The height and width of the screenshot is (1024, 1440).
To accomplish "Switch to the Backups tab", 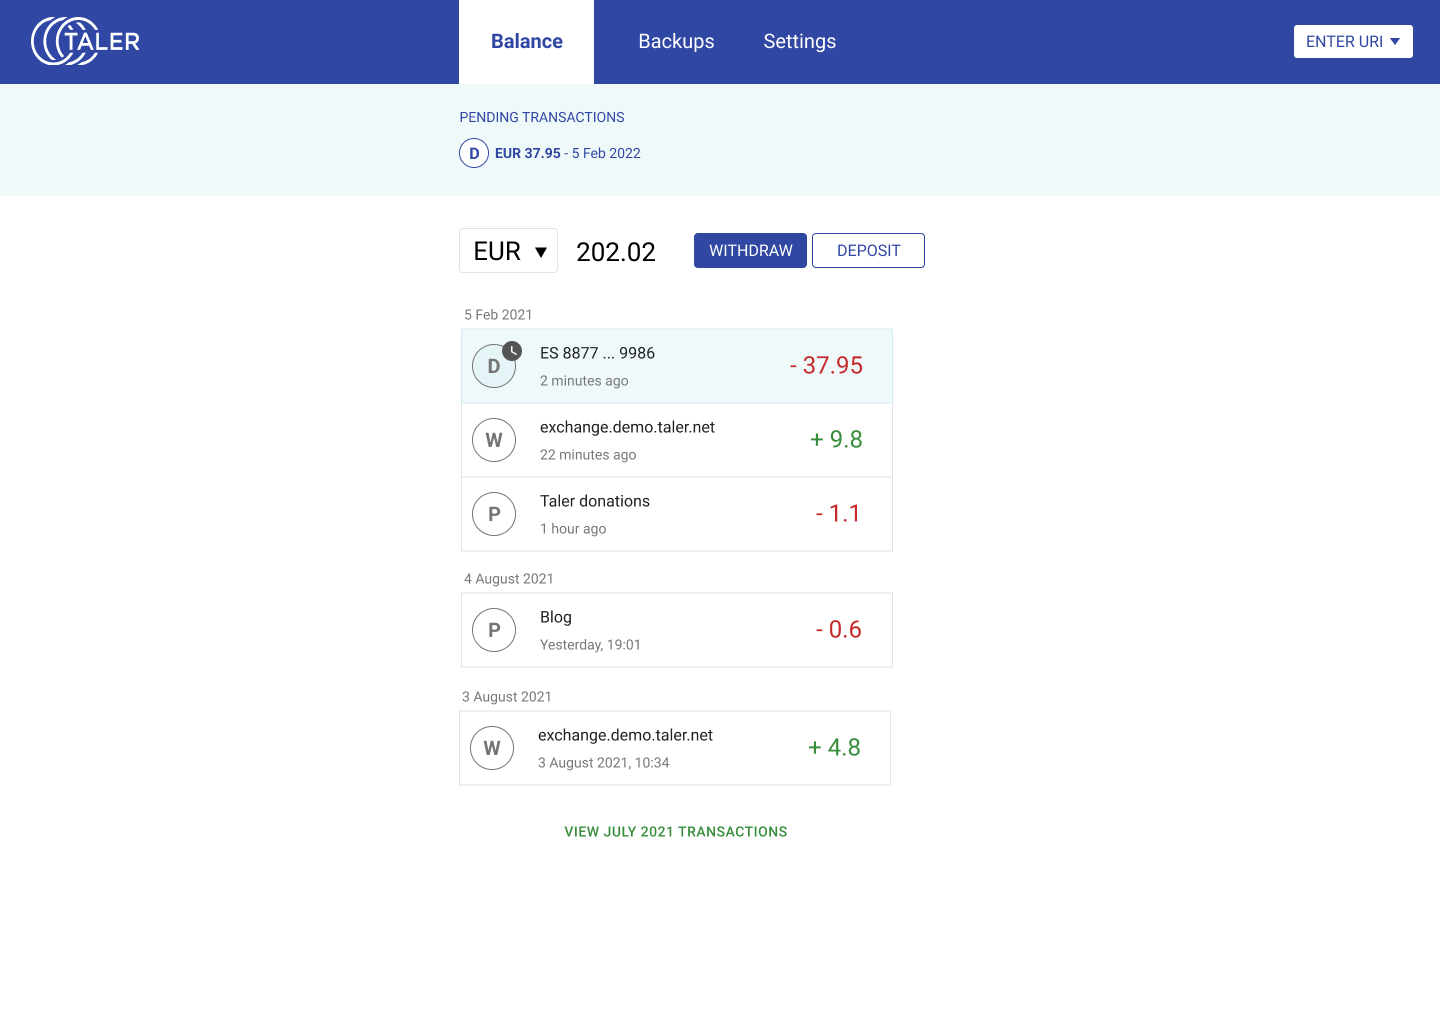I will click(676, 42).
